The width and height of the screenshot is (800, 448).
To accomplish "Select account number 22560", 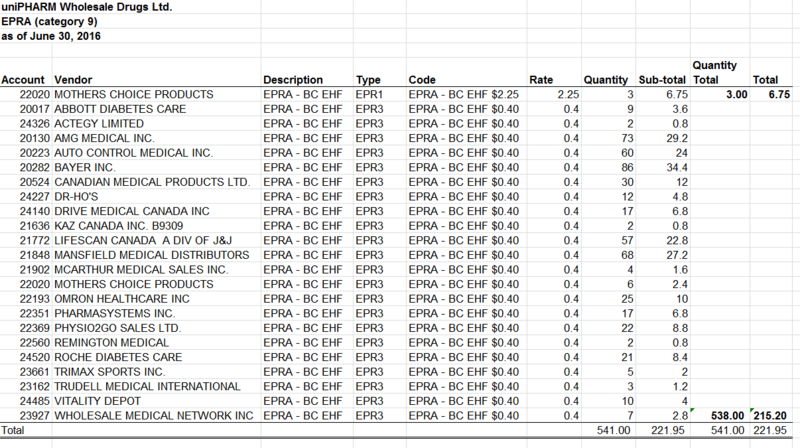I will coord(35,343).
